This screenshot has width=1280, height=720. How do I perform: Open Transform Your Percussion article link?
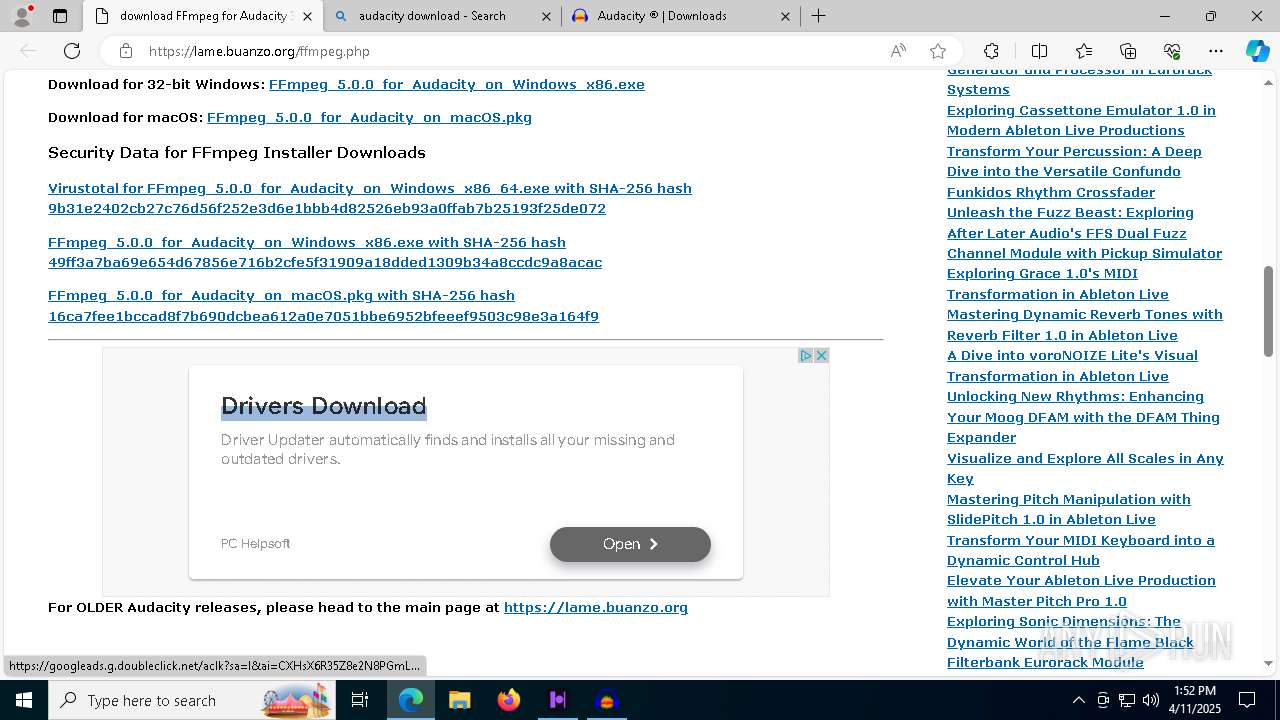coord(1074,171)
